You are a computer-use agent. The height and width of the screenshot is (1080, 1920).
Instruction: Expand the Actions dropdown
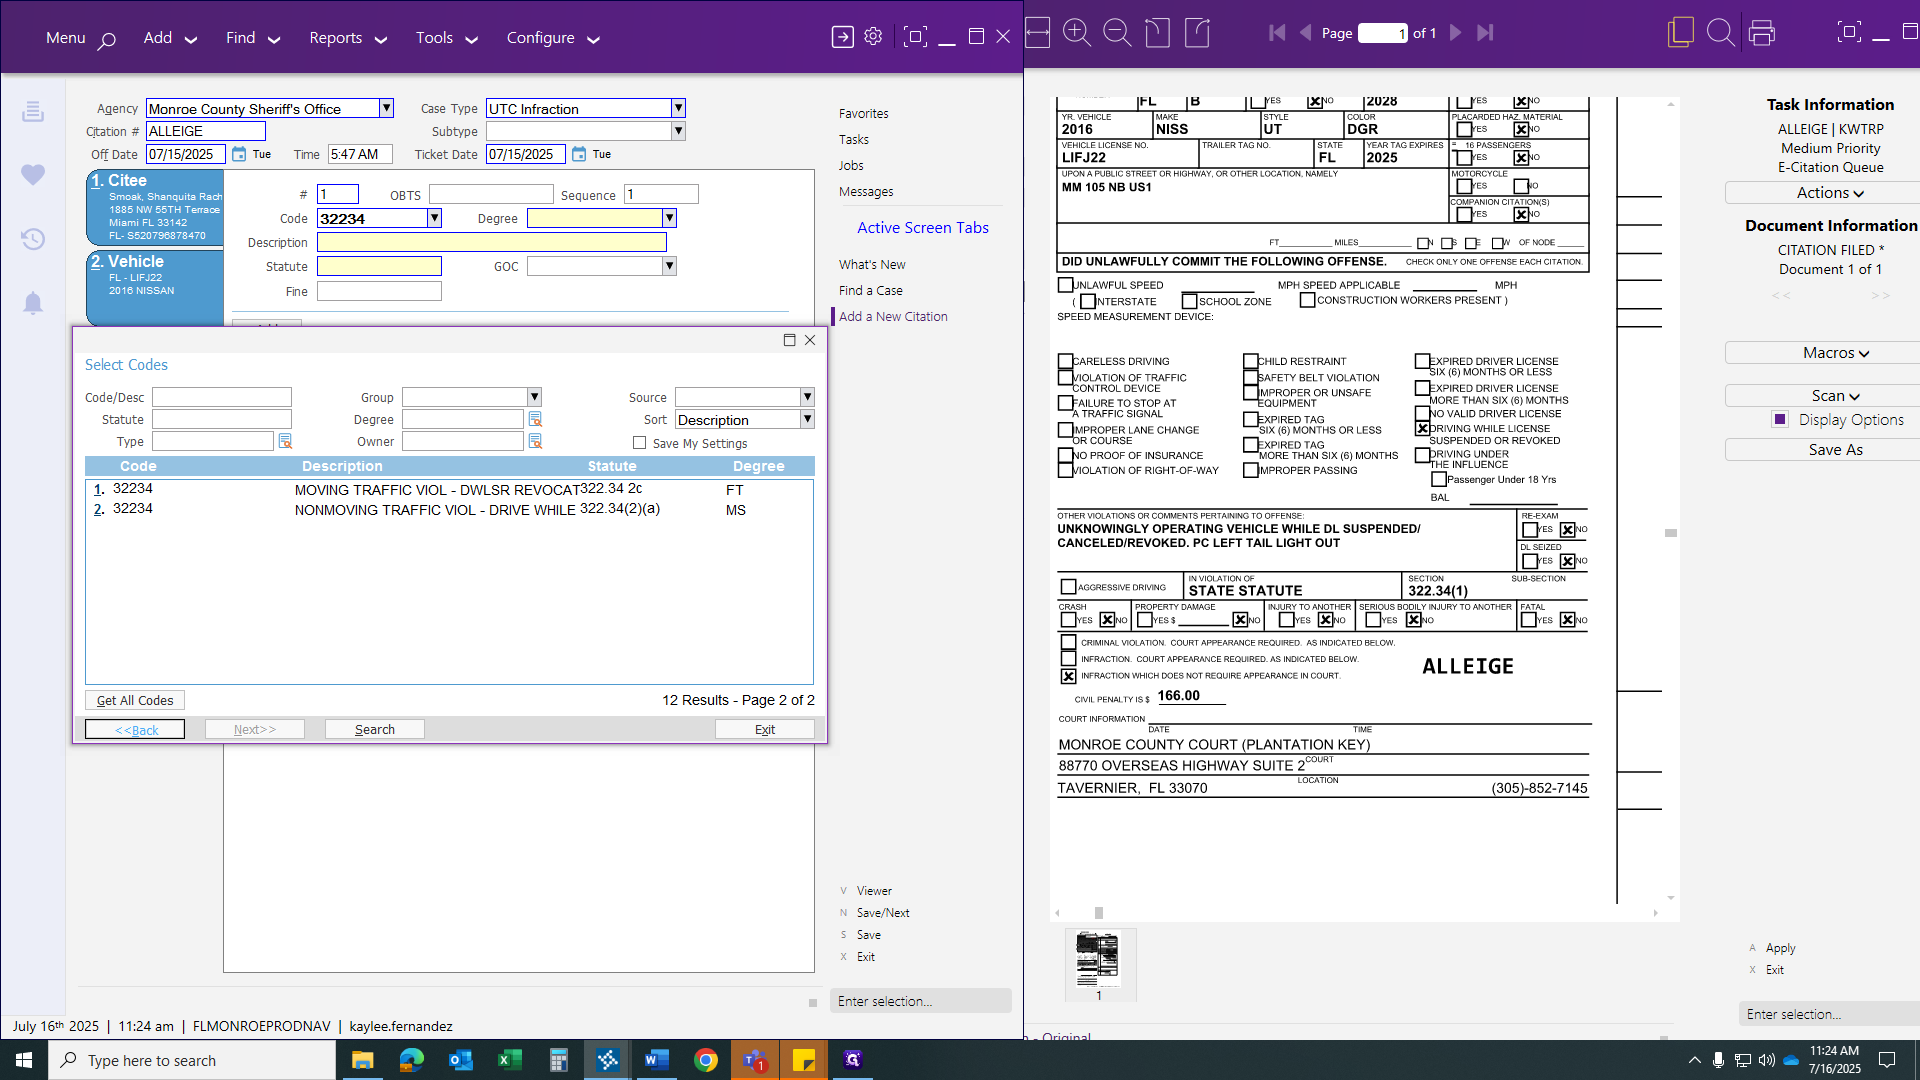point(1830,193)
